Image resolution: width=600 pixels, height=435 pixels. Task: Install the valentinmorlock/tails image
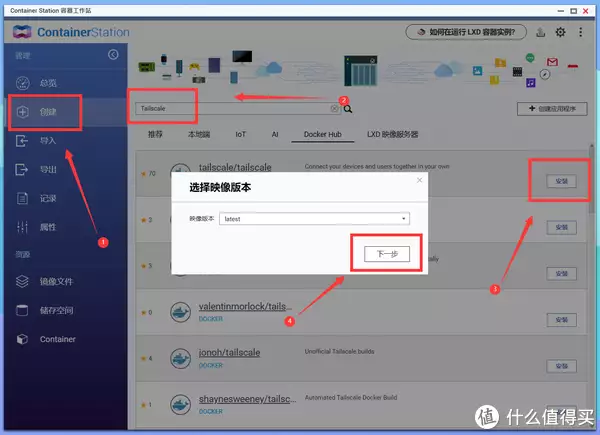point(561,320)
